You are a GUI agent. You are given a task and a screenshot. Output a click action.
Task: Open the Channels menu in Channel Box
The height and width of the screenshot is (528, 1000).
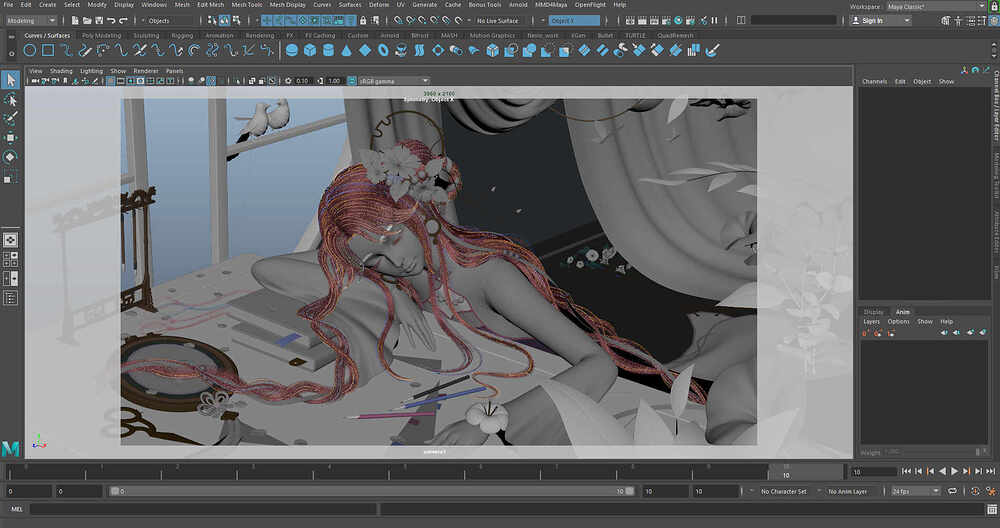(x=874, y=81)
